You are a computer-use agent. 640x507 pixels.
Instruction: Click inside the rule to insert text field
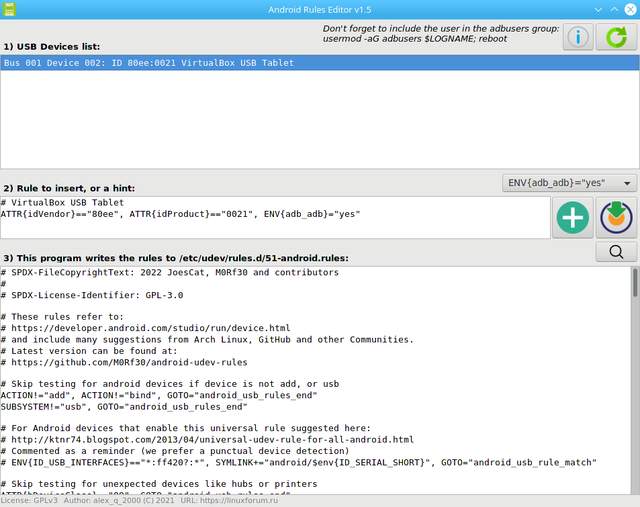pyautogui.click(x=275, y=218)
